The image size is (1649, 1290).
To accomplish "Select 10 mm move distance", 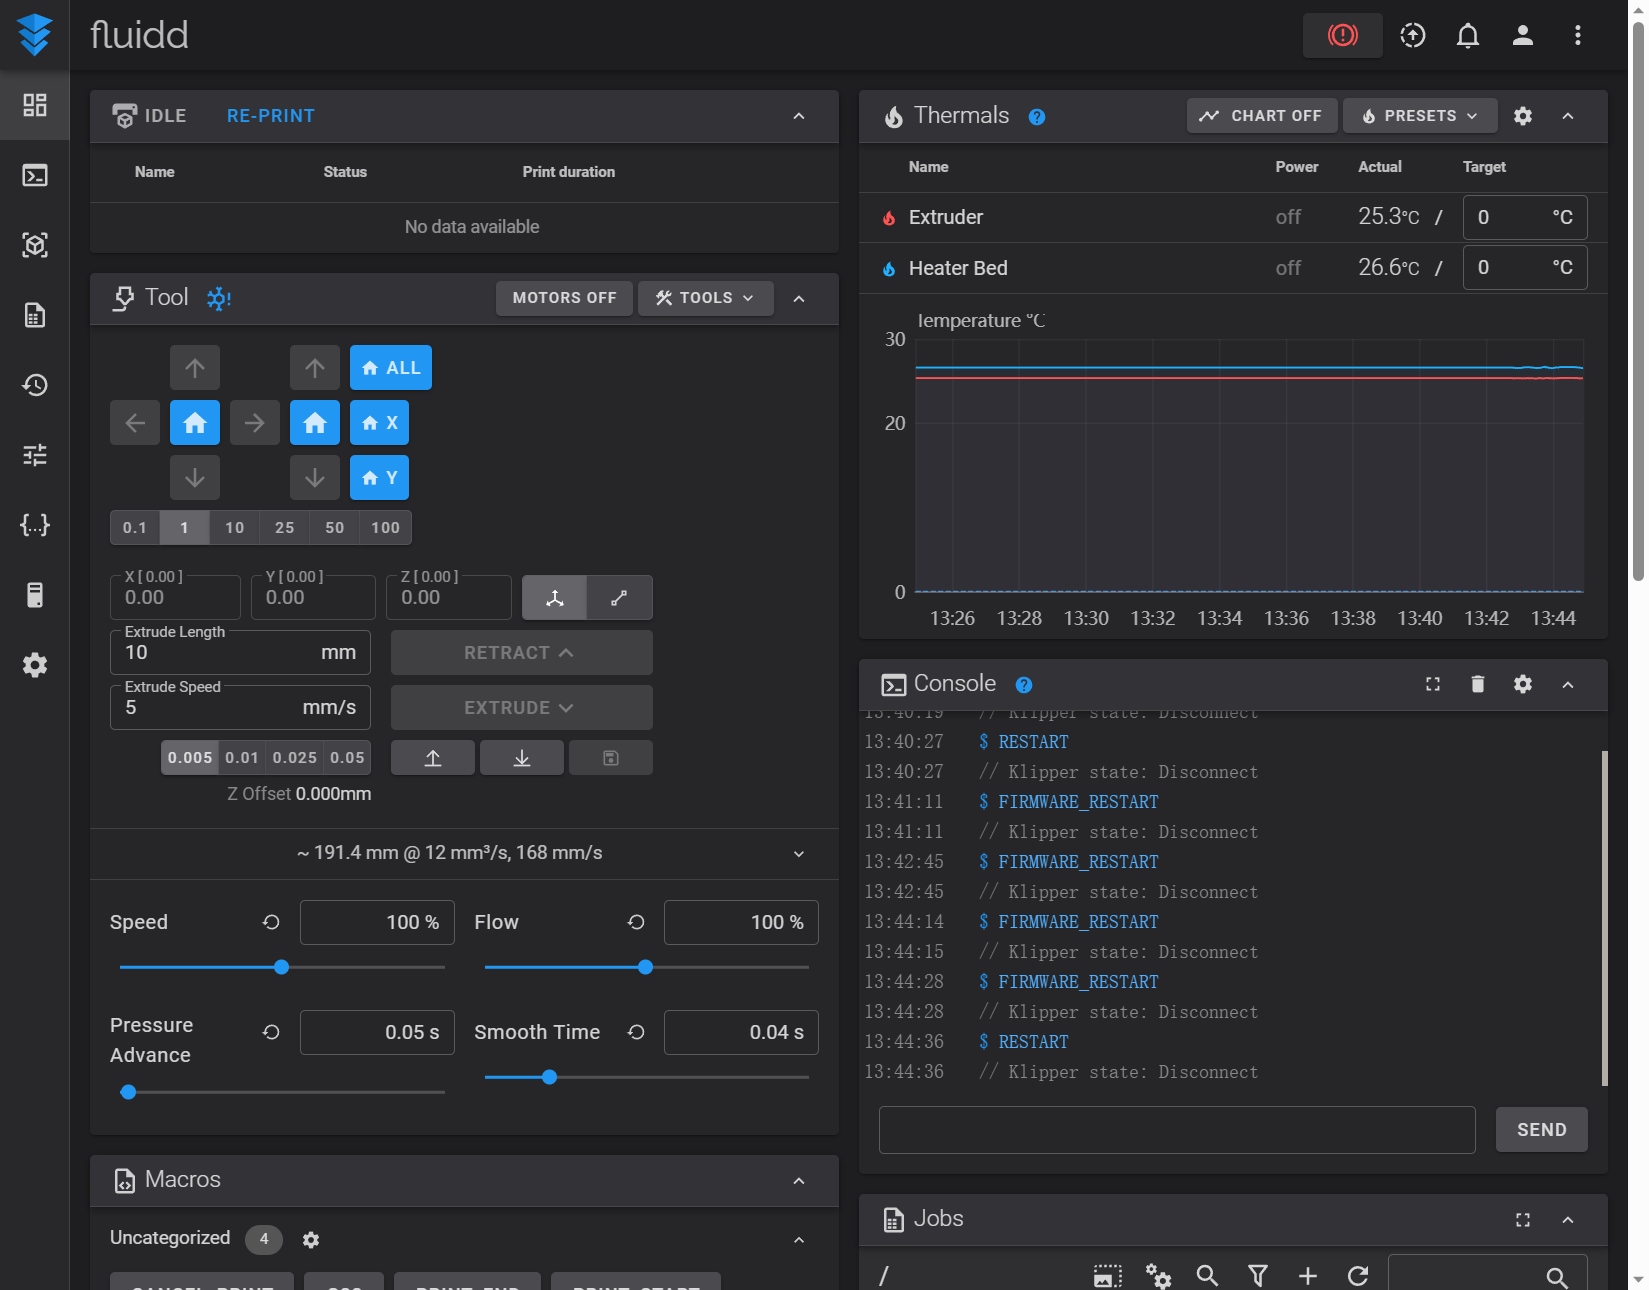I will 235,528.
